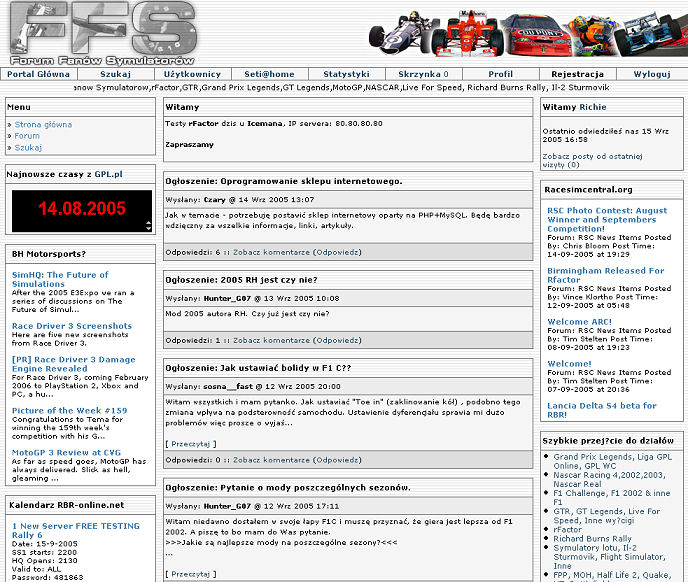Open Race Driver 3 Screenshots article
Viewport: 688px width, 582px height.
pos(72,326)
